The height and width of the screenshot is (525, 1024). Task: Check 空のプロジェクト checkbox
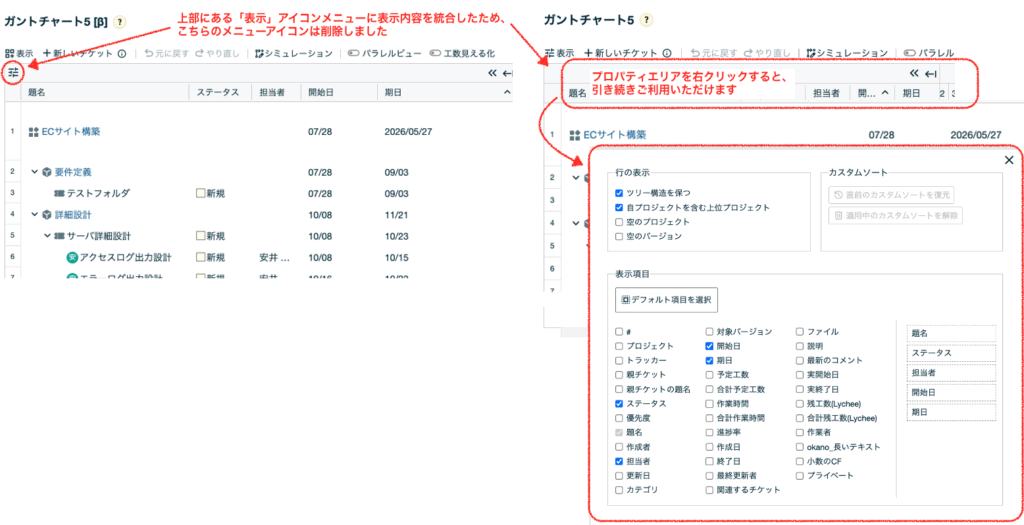point(618,222)
